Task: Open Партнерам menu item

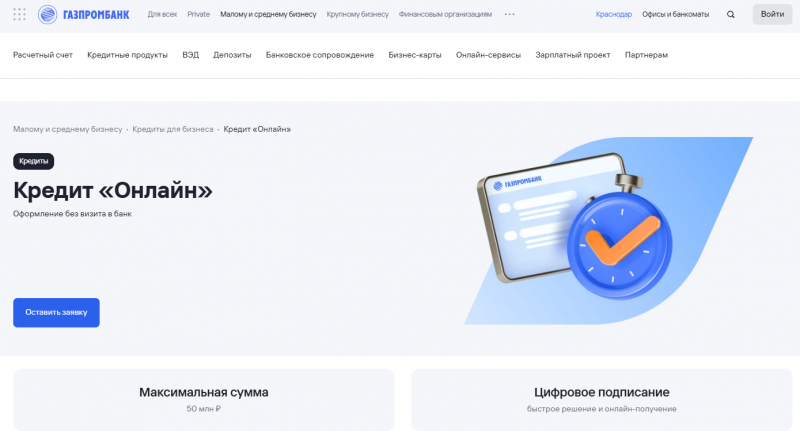Action: tap(646, 55)
